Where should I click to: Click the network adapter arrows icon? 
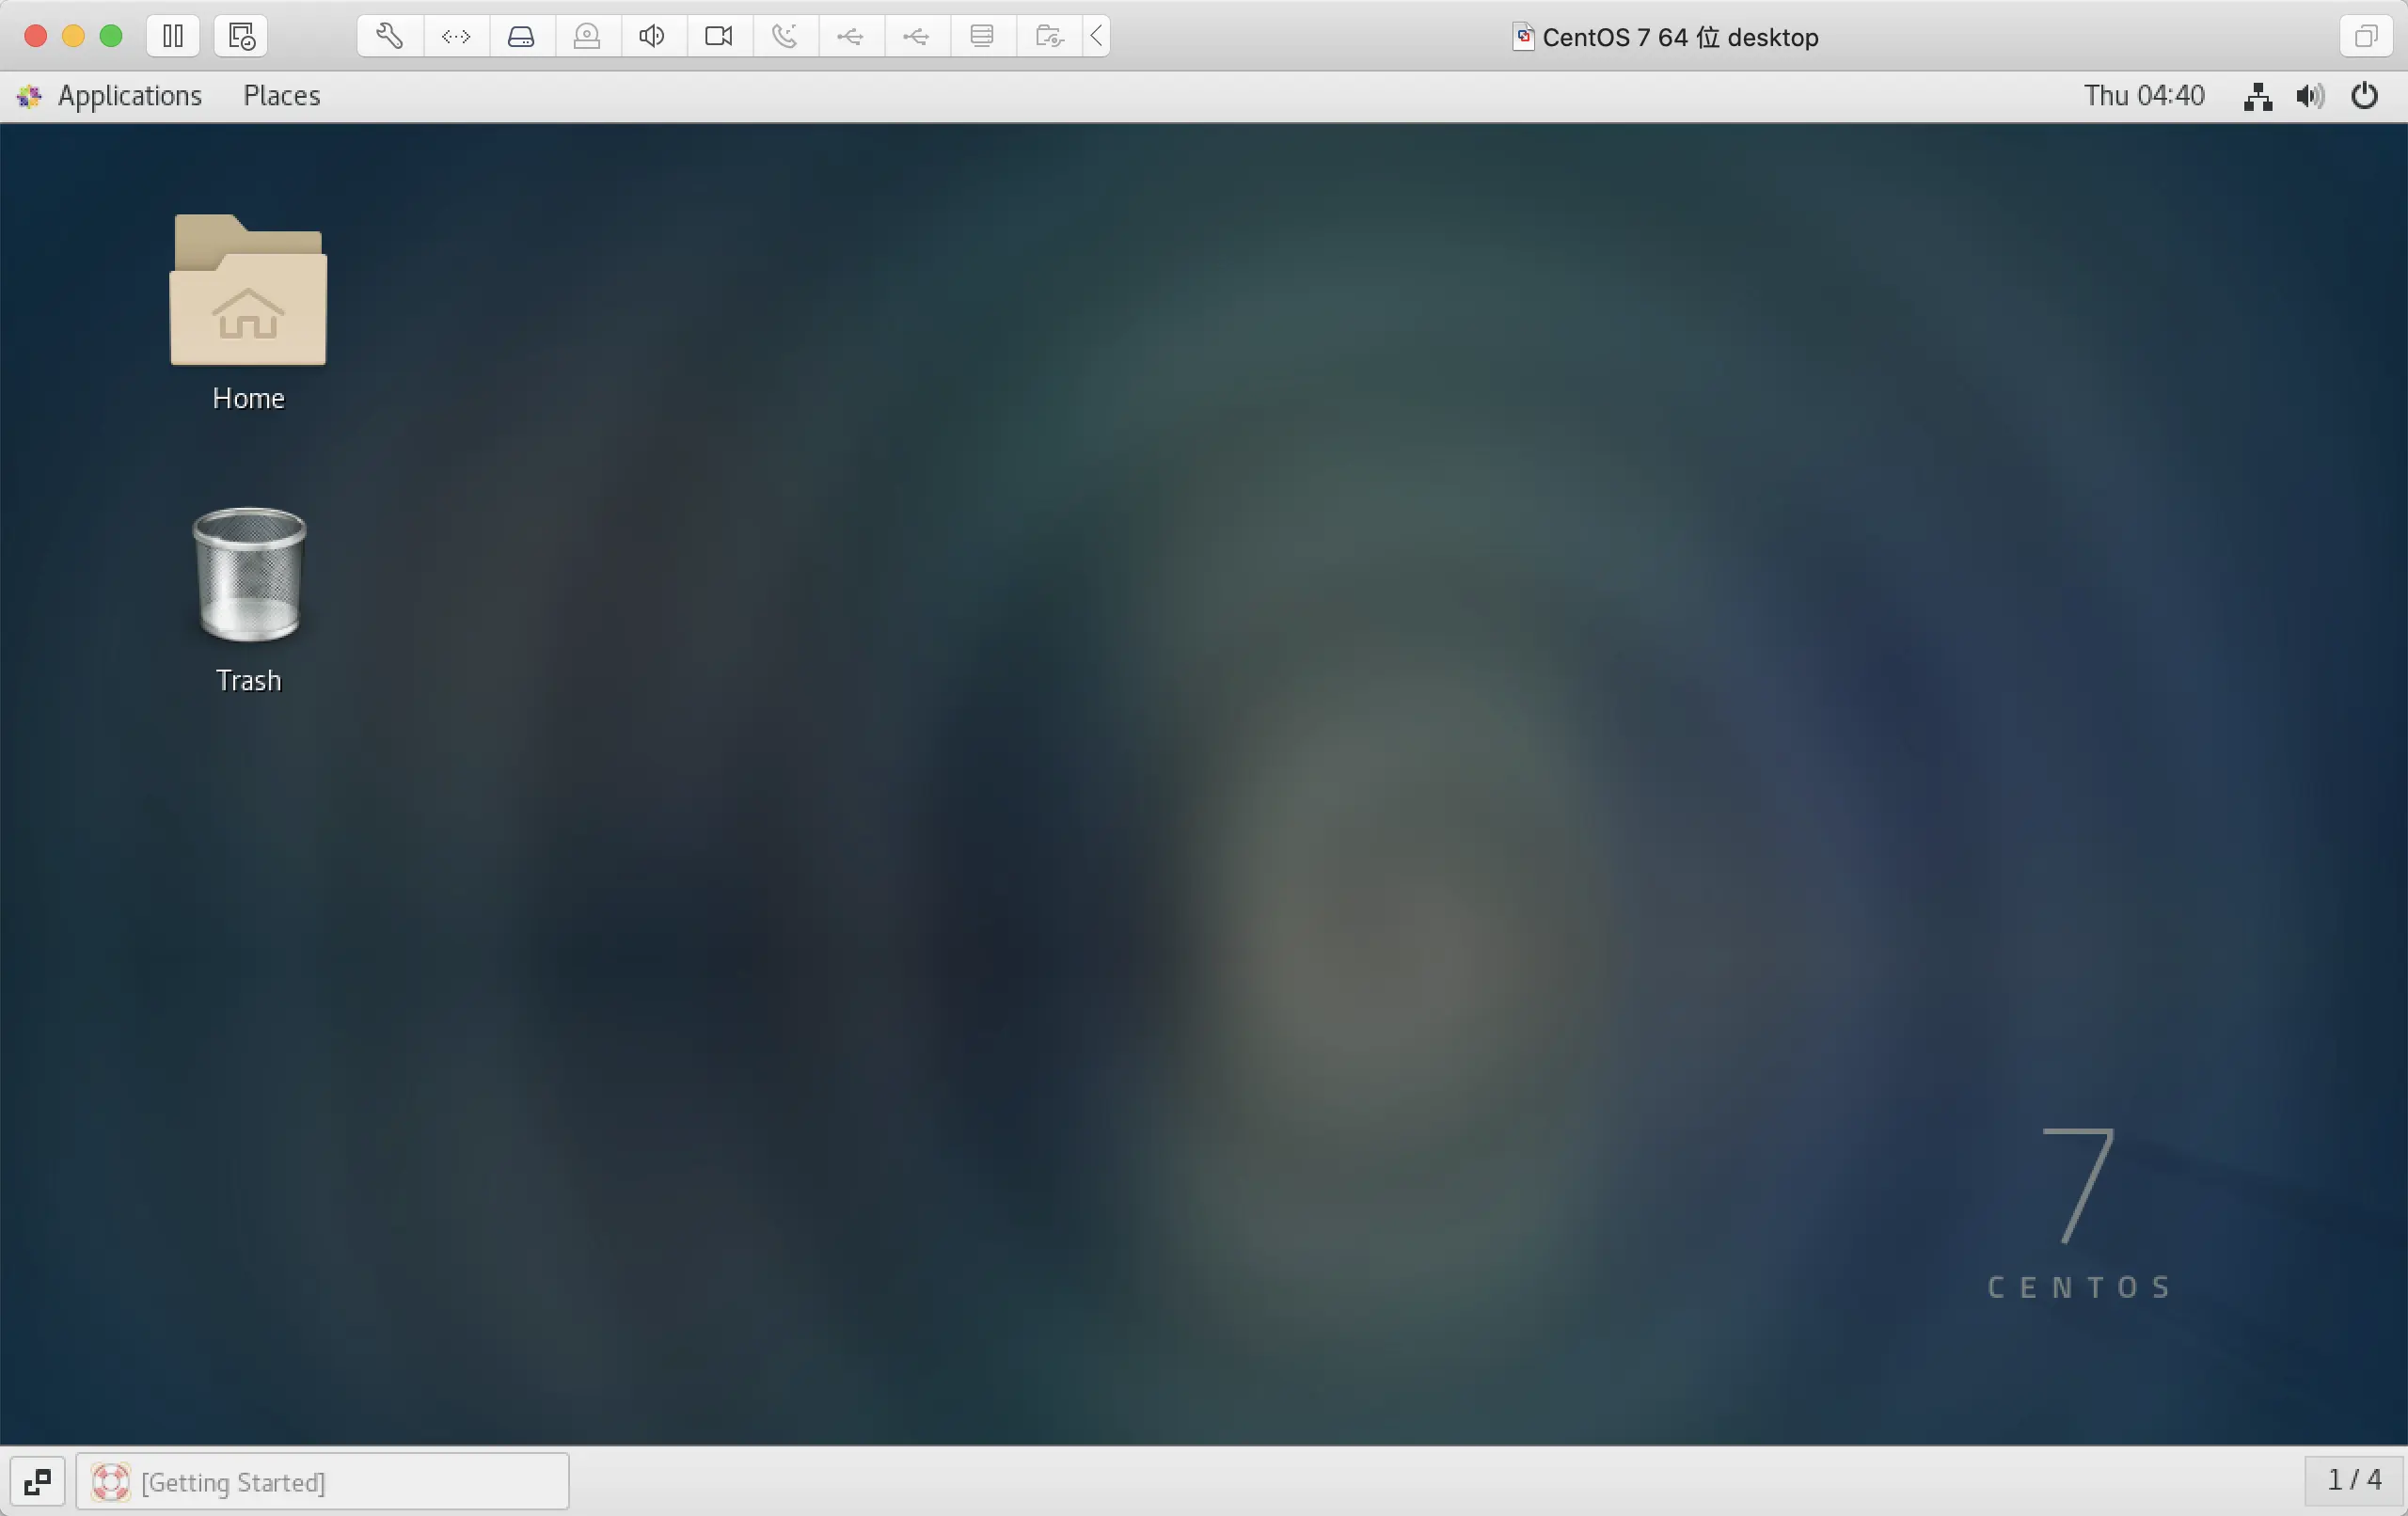456,37
